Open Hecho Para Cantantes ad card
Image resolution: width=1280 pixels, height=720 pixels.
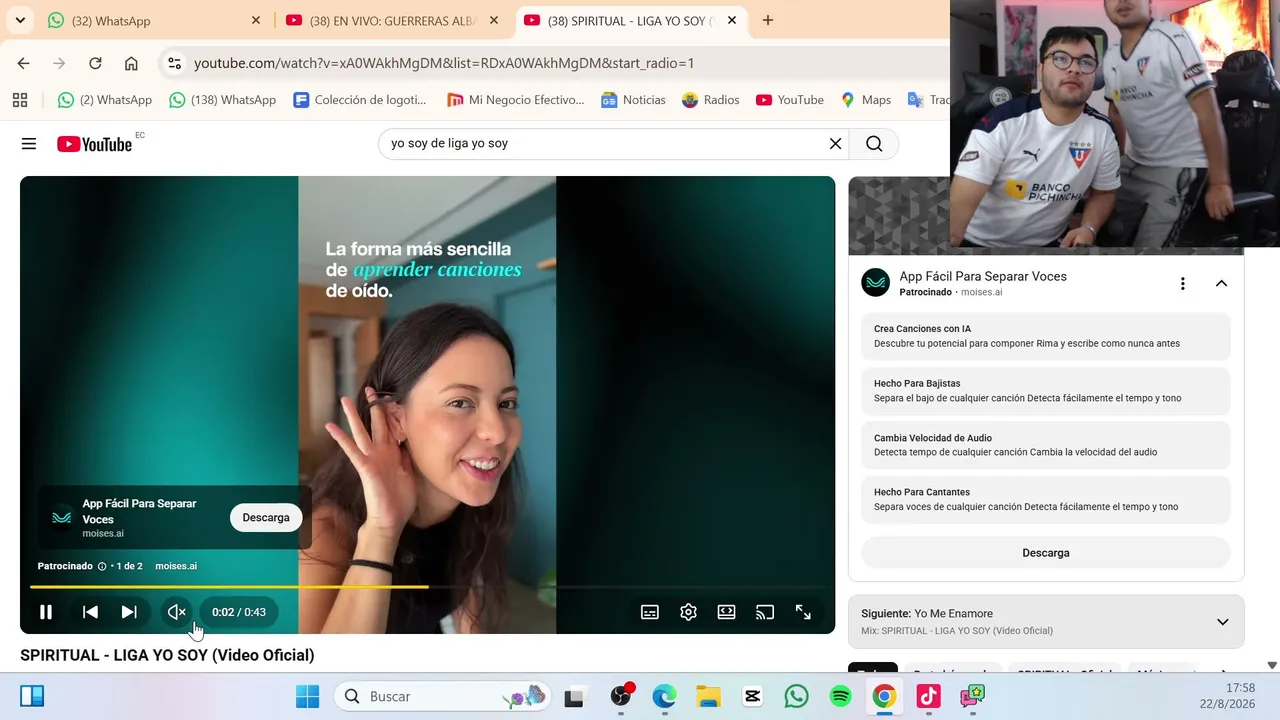[1046, 499]
